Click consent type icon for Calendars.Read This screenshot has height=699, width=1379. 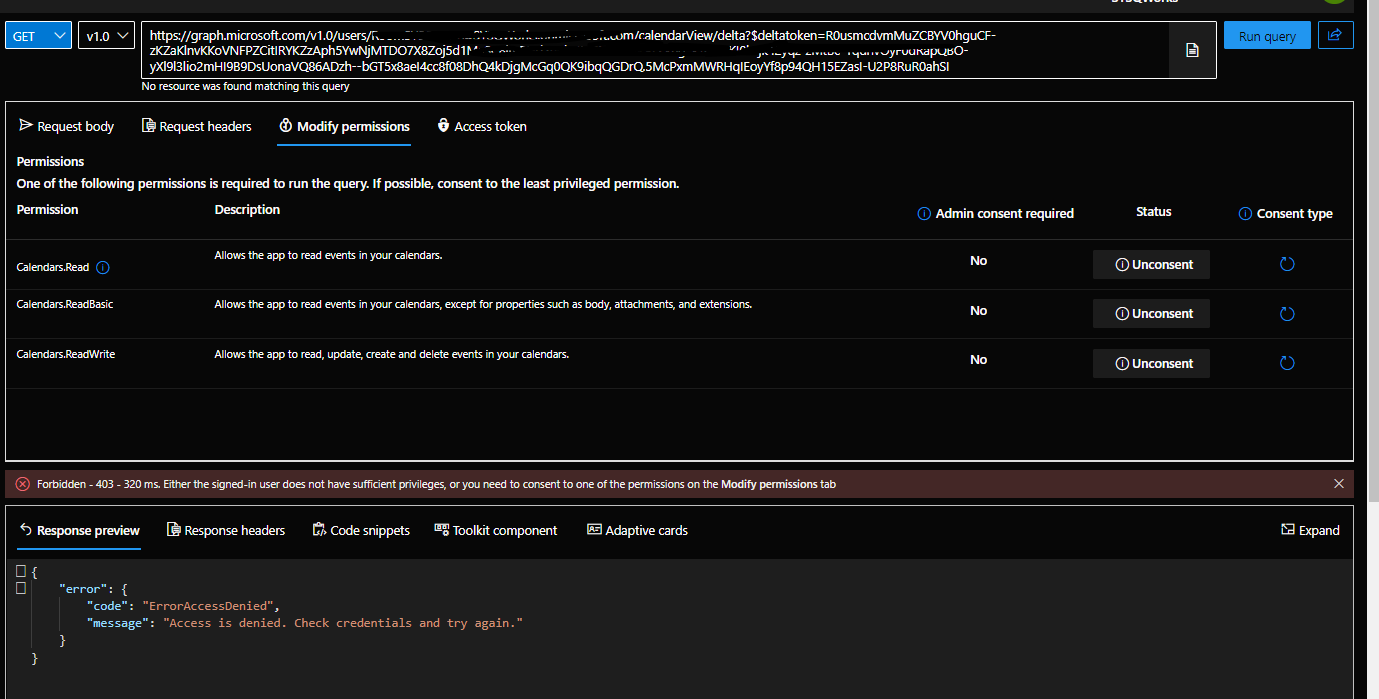(1287, 264)
